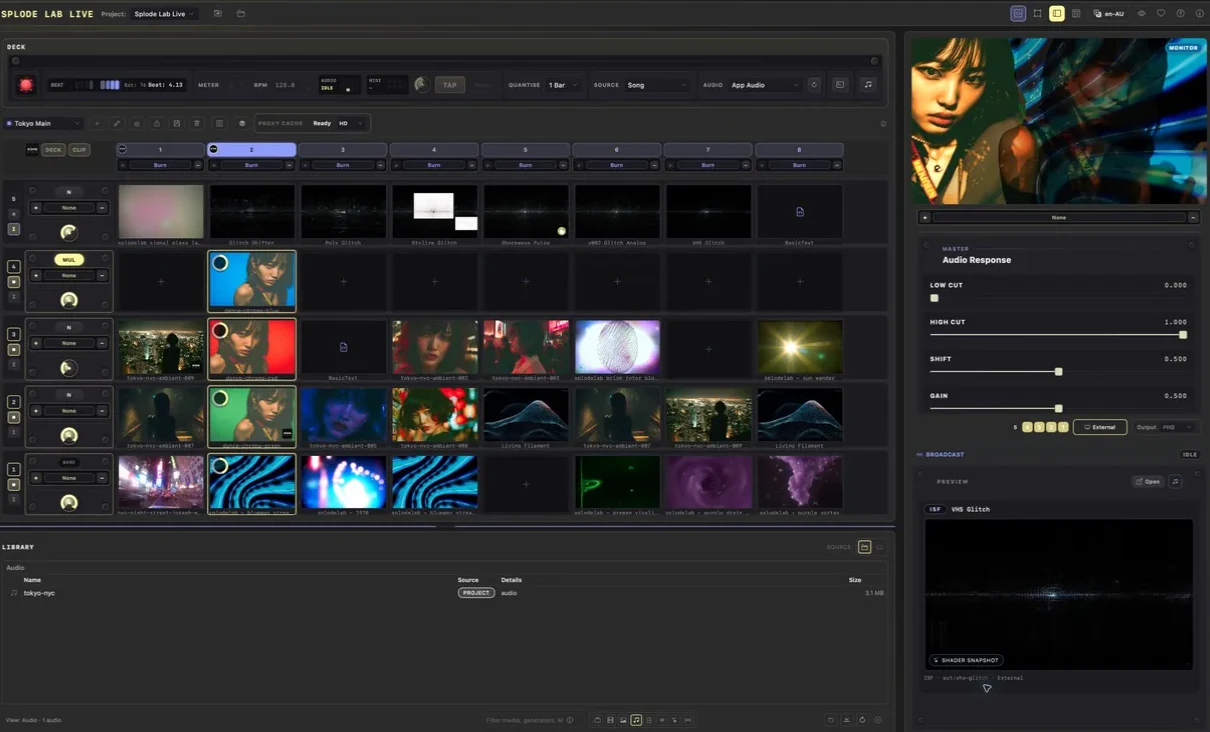Click the Burn button under column 1
Image resolution: width=1210 pixels, height=732 pixels.
[x=160, y=165]
